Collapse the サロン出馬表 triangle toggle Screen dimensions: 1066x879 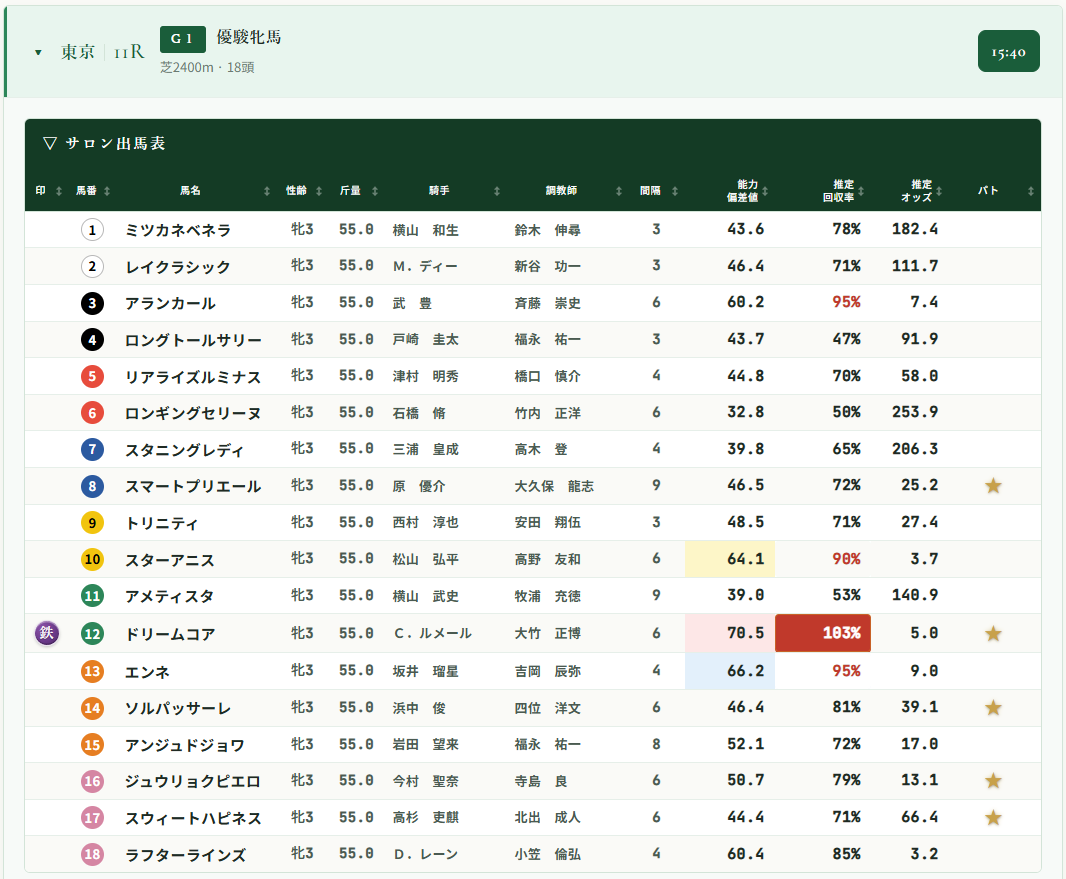[x=50, y=143]
